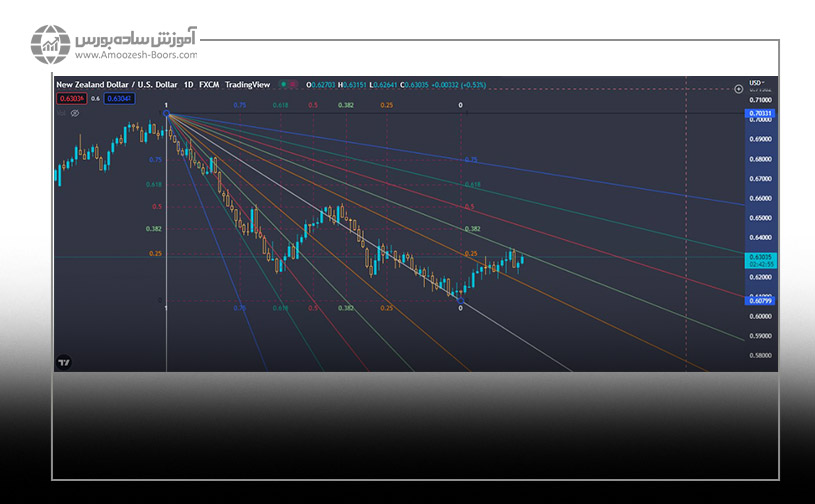Click the 1D interval label in the chart legend
Viewport: 815px width, 504px height.
(x=188, y=84)
